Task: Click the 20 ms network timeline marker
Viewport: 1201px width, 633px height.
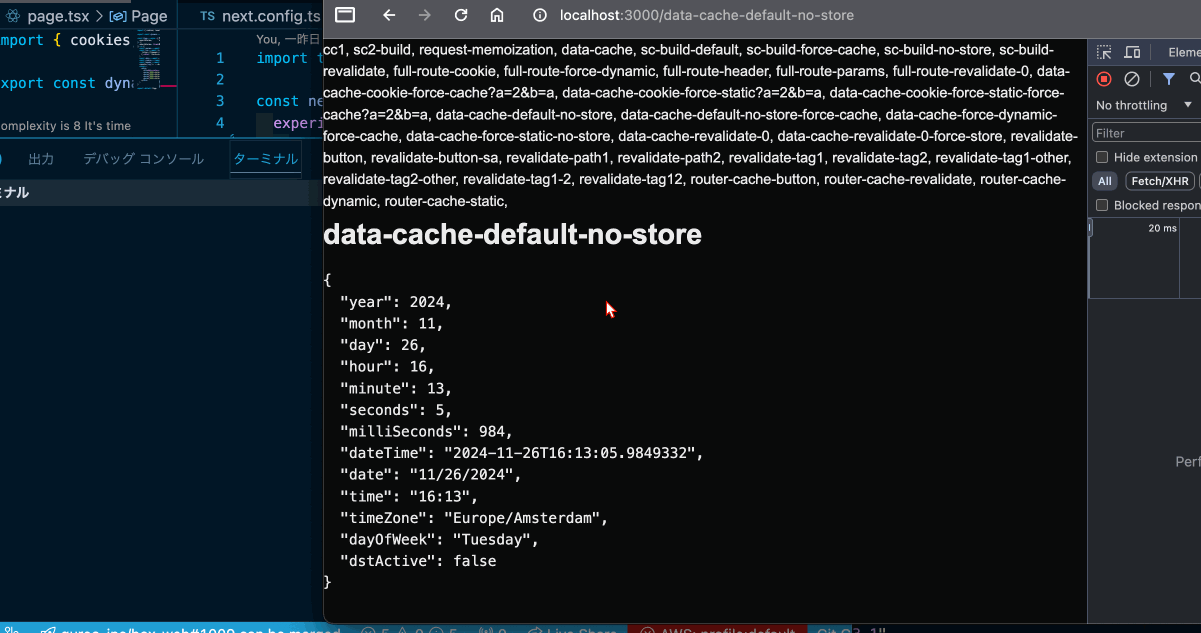Action: point(1162,228)
